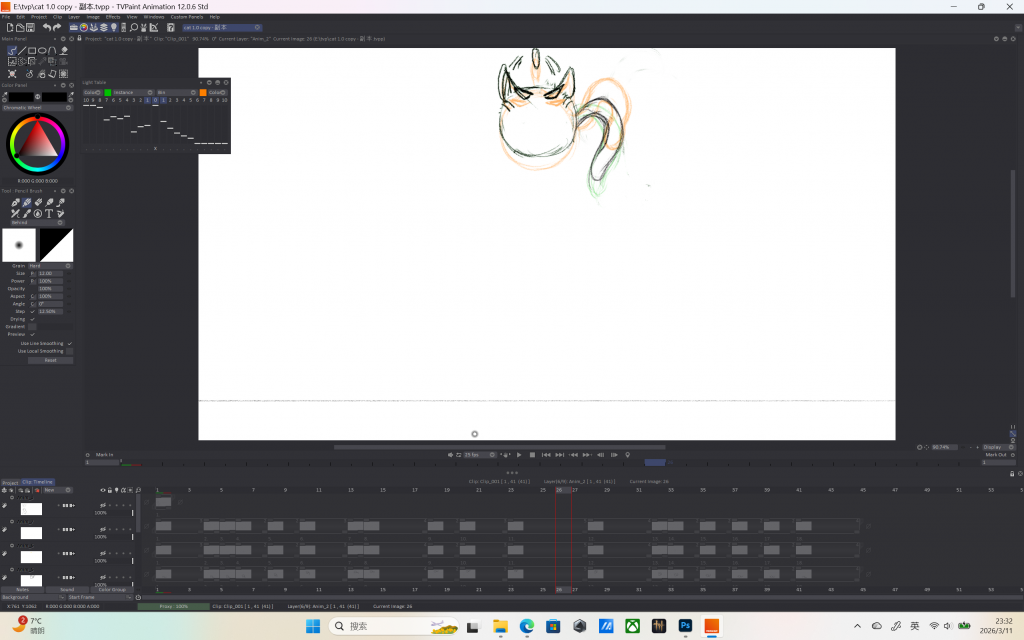Viewport: 1024px width, 640px height.
Task: Open the Chromatic Wheel dropdown
Action: (35, 108)
